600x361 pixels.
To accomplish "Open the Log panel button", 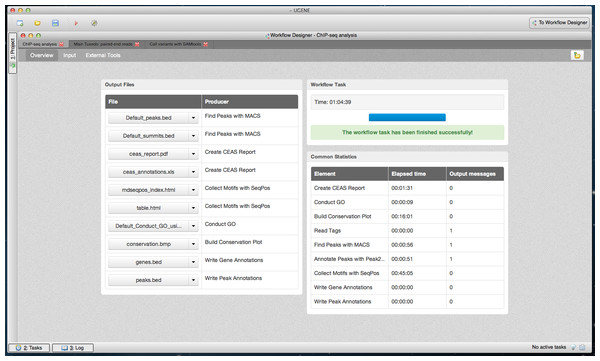I will pyautogui.click(x=73, y=348).
